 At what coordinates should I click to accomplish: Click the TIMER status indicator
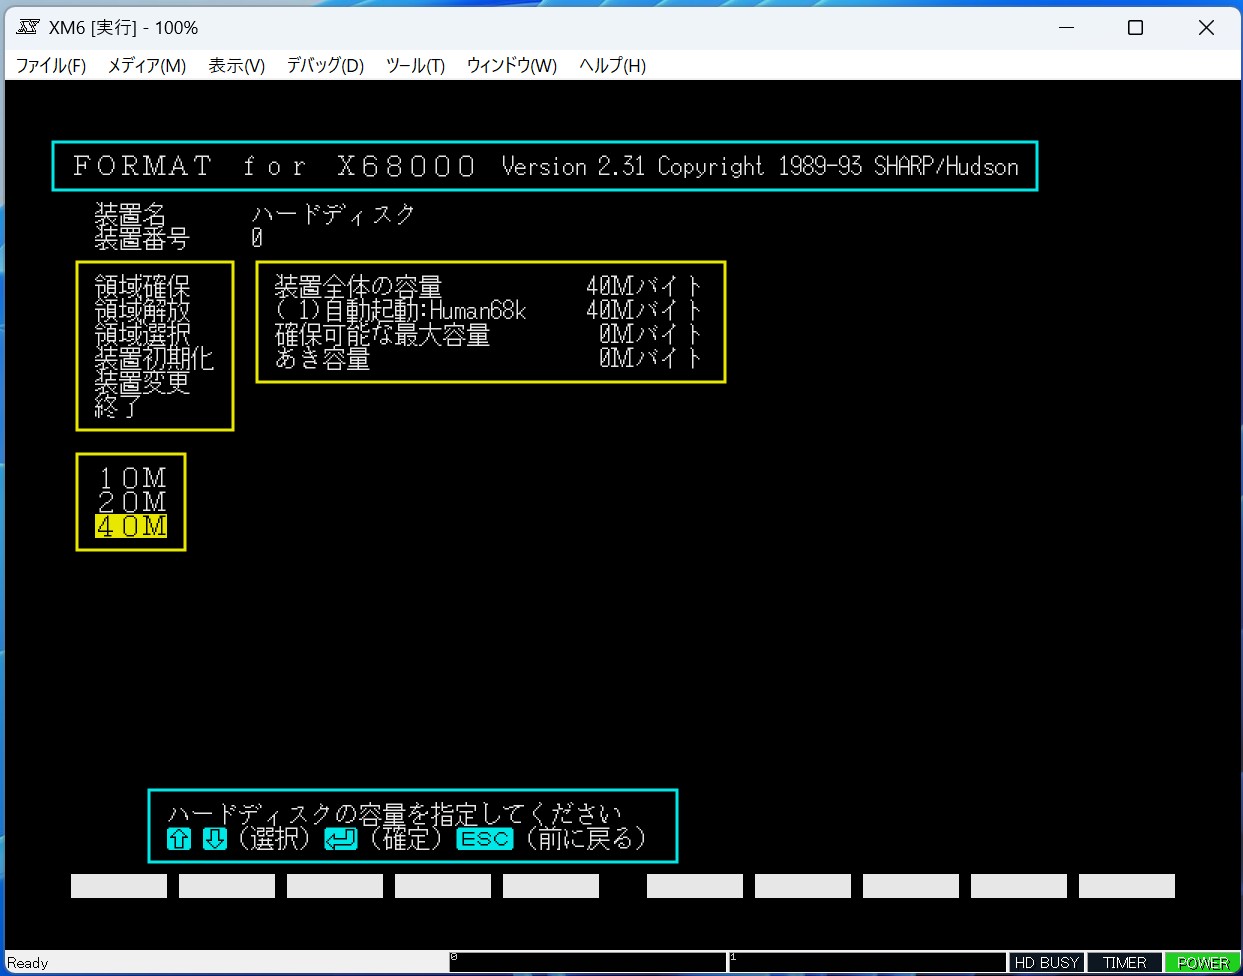click(1125, 963)
